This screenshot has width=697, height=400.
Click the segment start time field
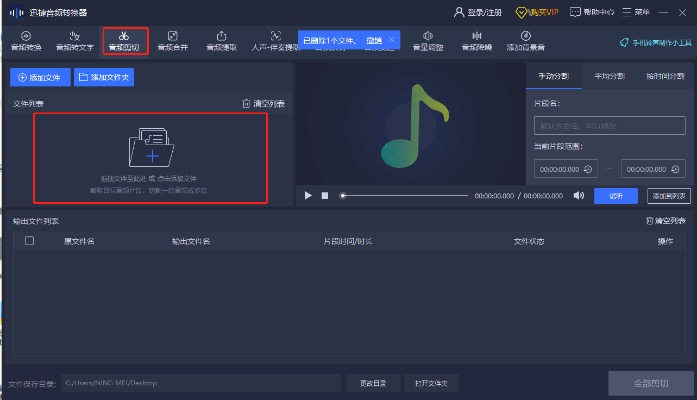tap(565, 169)
